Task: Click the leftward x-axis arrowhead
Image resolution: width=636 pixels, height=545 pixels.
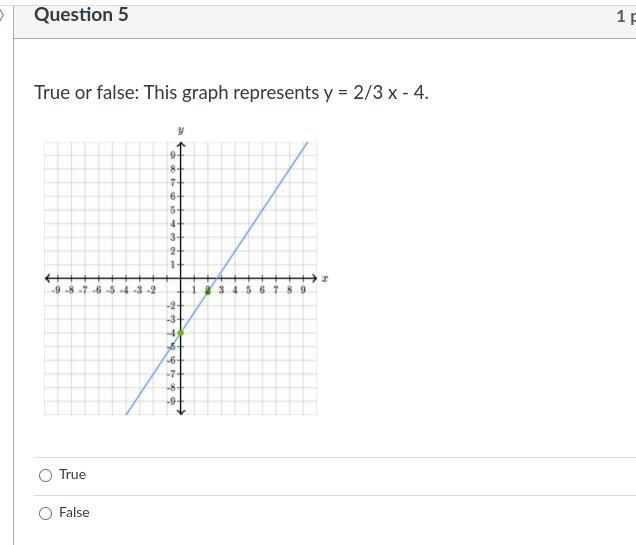Action: point(48,278)
